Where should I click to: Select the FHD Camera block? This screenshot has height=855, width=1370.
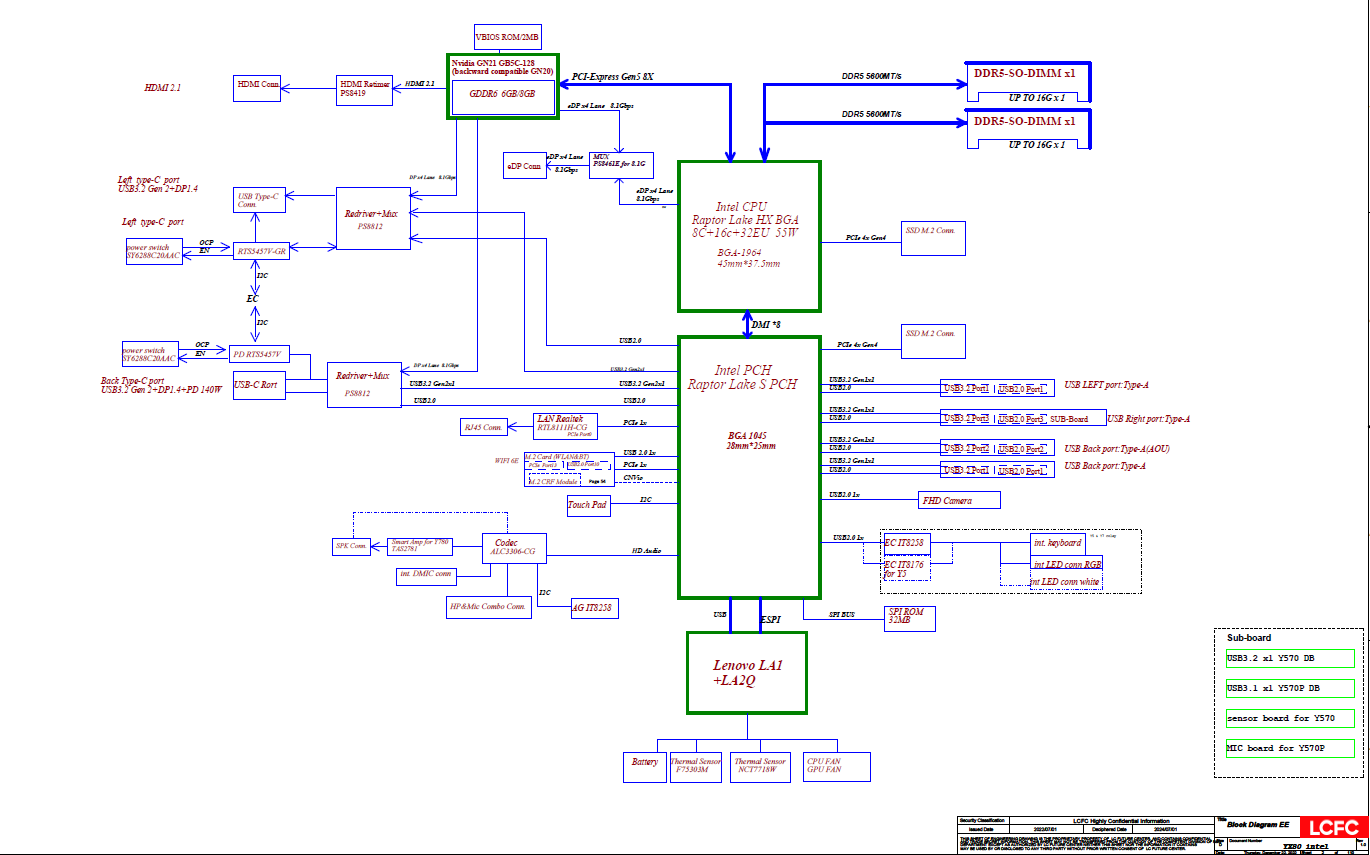[958, 500]
